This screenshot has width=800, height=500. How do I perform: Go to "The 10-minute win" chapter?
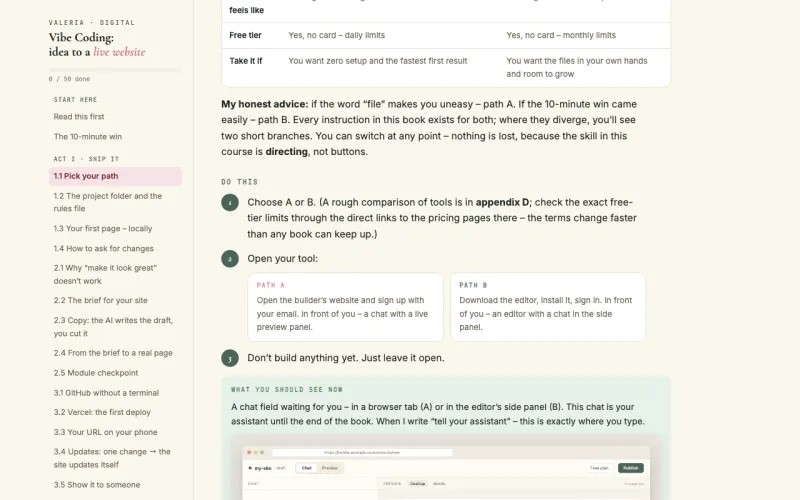[x=88, y=137]
